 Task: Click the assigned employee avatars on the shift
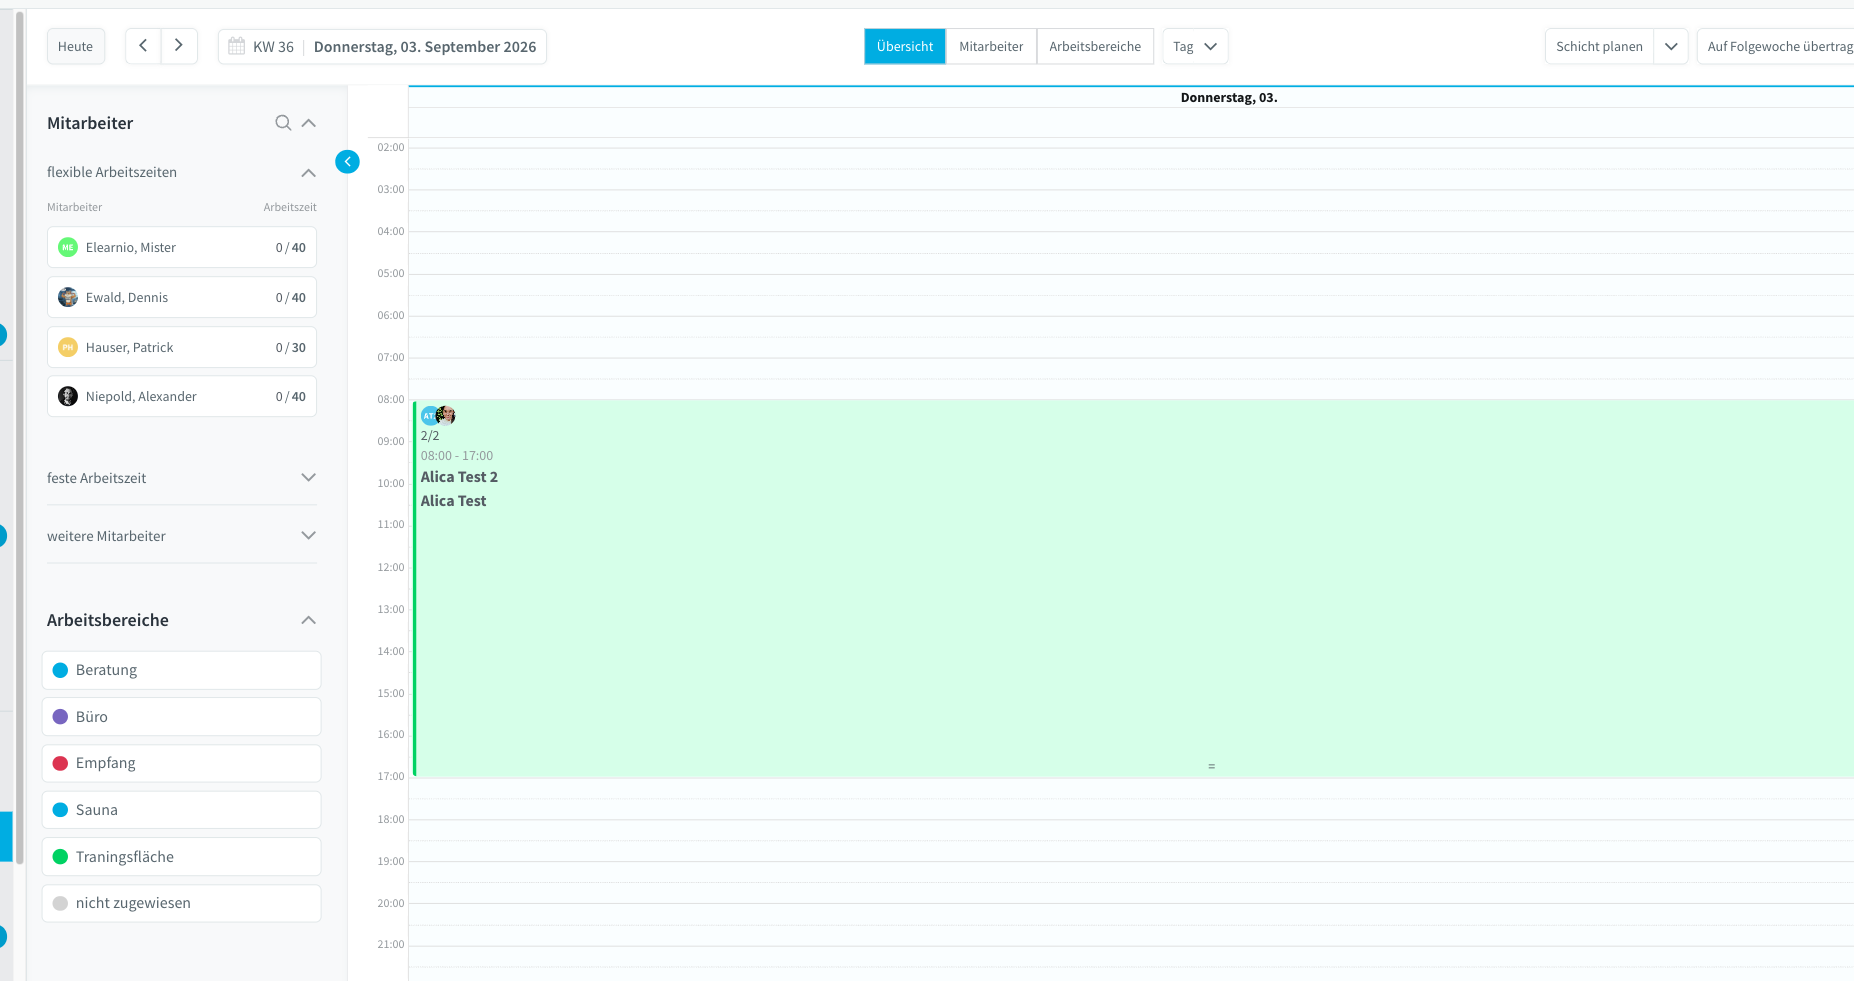tap(438, 415)
